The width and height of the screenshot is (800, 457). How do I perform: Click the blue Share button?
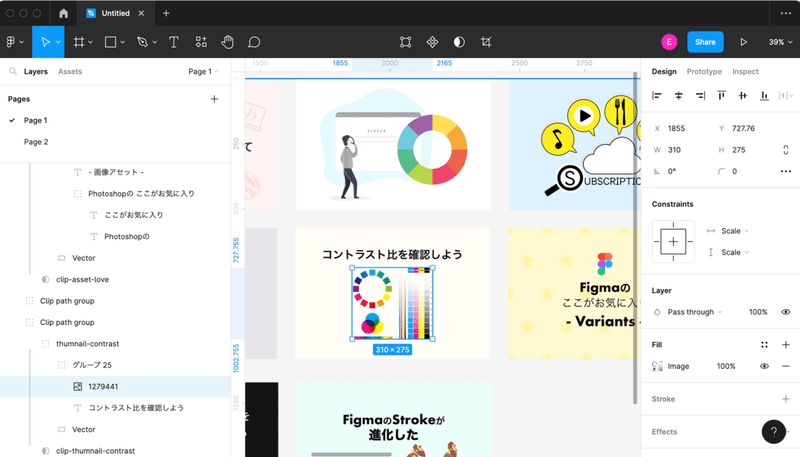click(705, 42)
